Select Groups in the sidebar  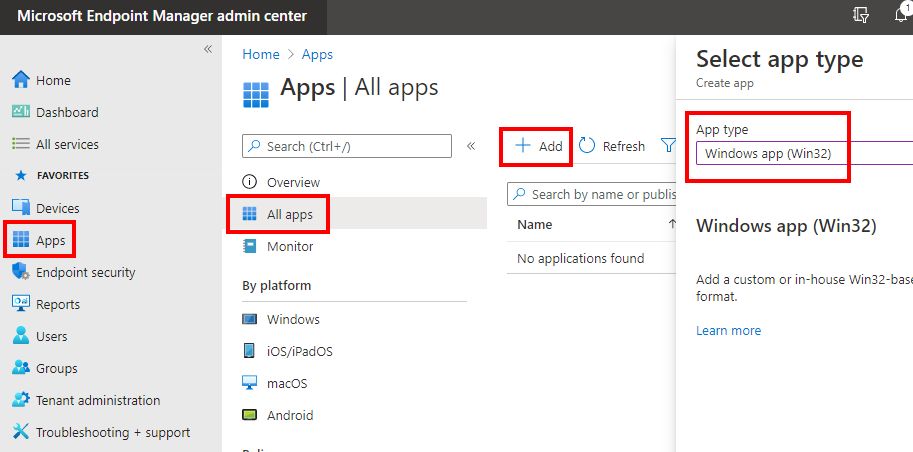(x=56, y=369)
